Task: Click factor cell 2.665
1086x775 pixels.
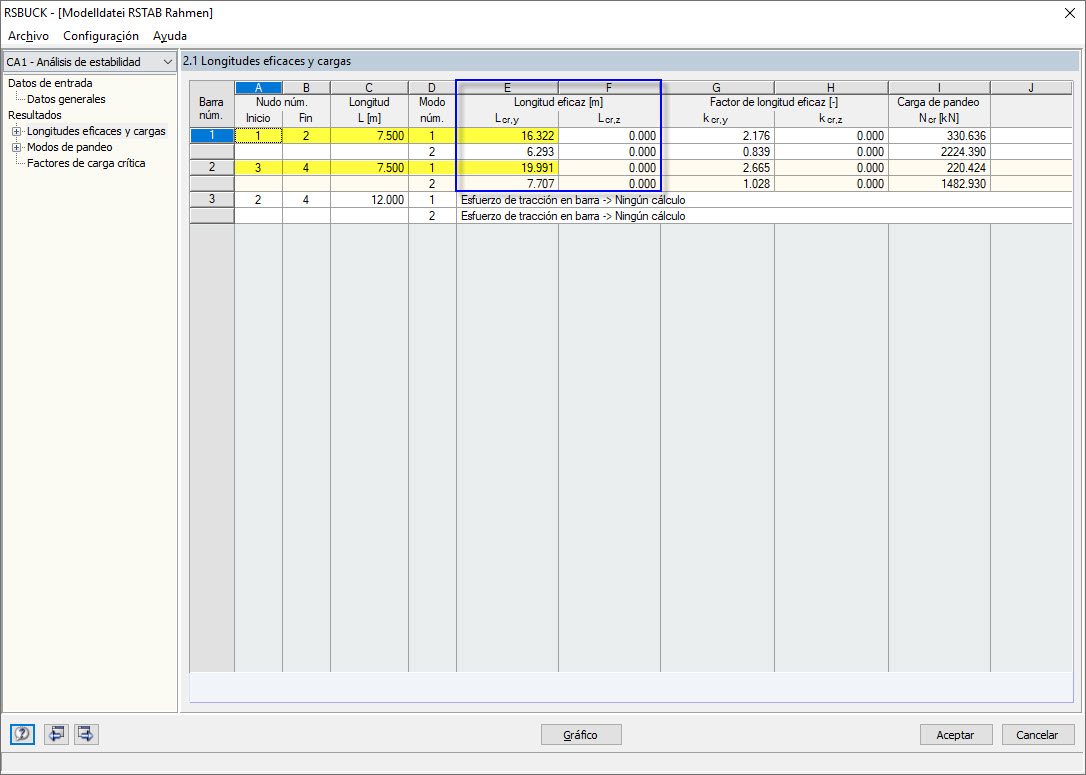Action: 718,168
